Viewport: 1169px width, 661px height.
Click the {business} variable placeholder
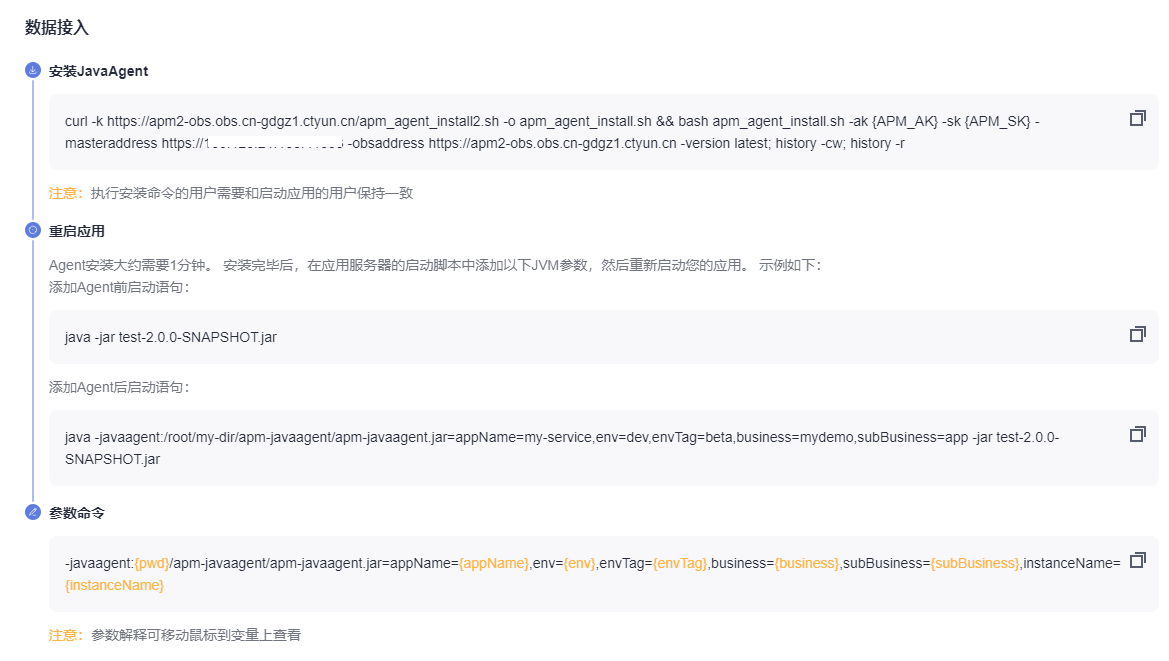(x=807, y=563)
